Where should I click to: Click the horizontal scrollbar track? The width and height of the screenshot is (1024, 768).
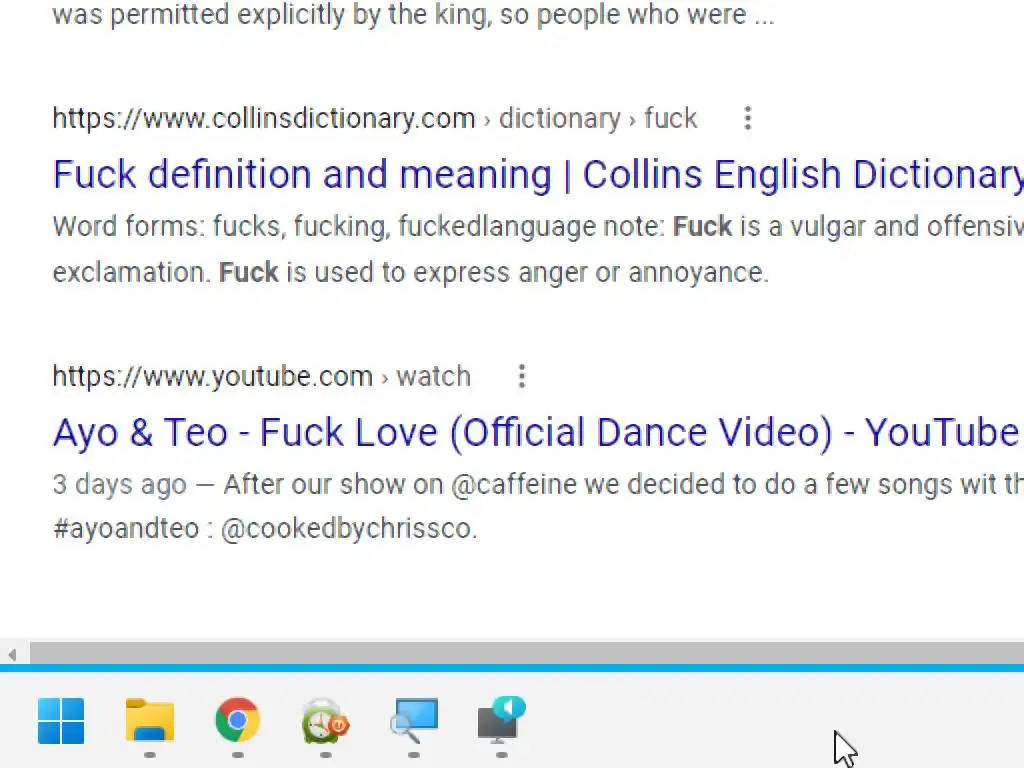point(526,653)
